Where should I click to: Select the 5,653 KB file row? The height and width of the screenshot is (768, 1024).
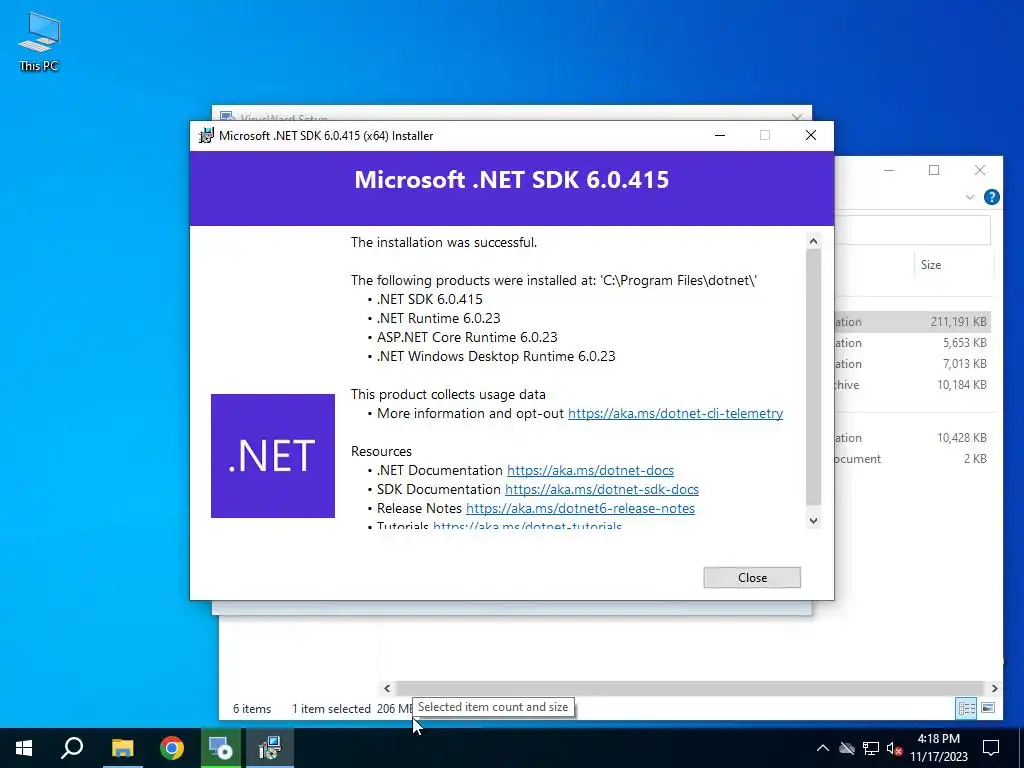pos(912,343)
